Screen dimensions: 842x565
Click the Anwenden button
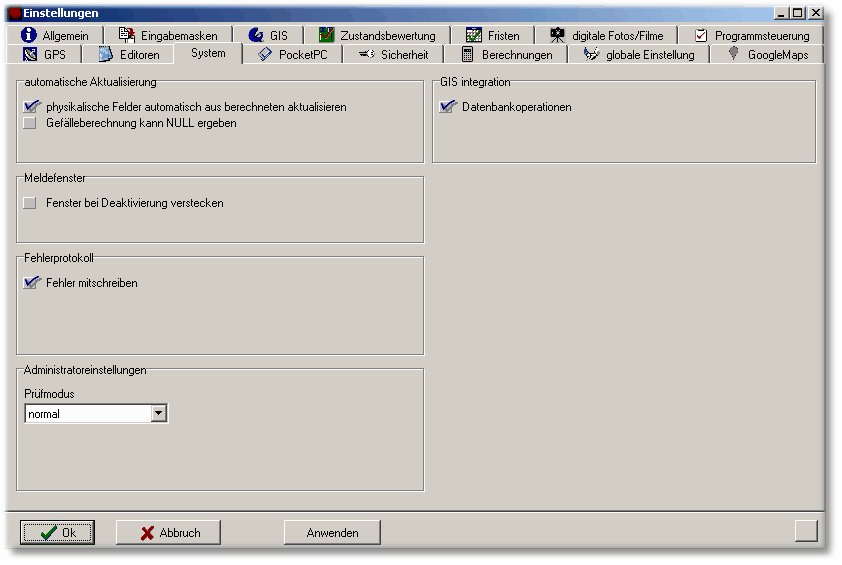click(x=332, y=533)
